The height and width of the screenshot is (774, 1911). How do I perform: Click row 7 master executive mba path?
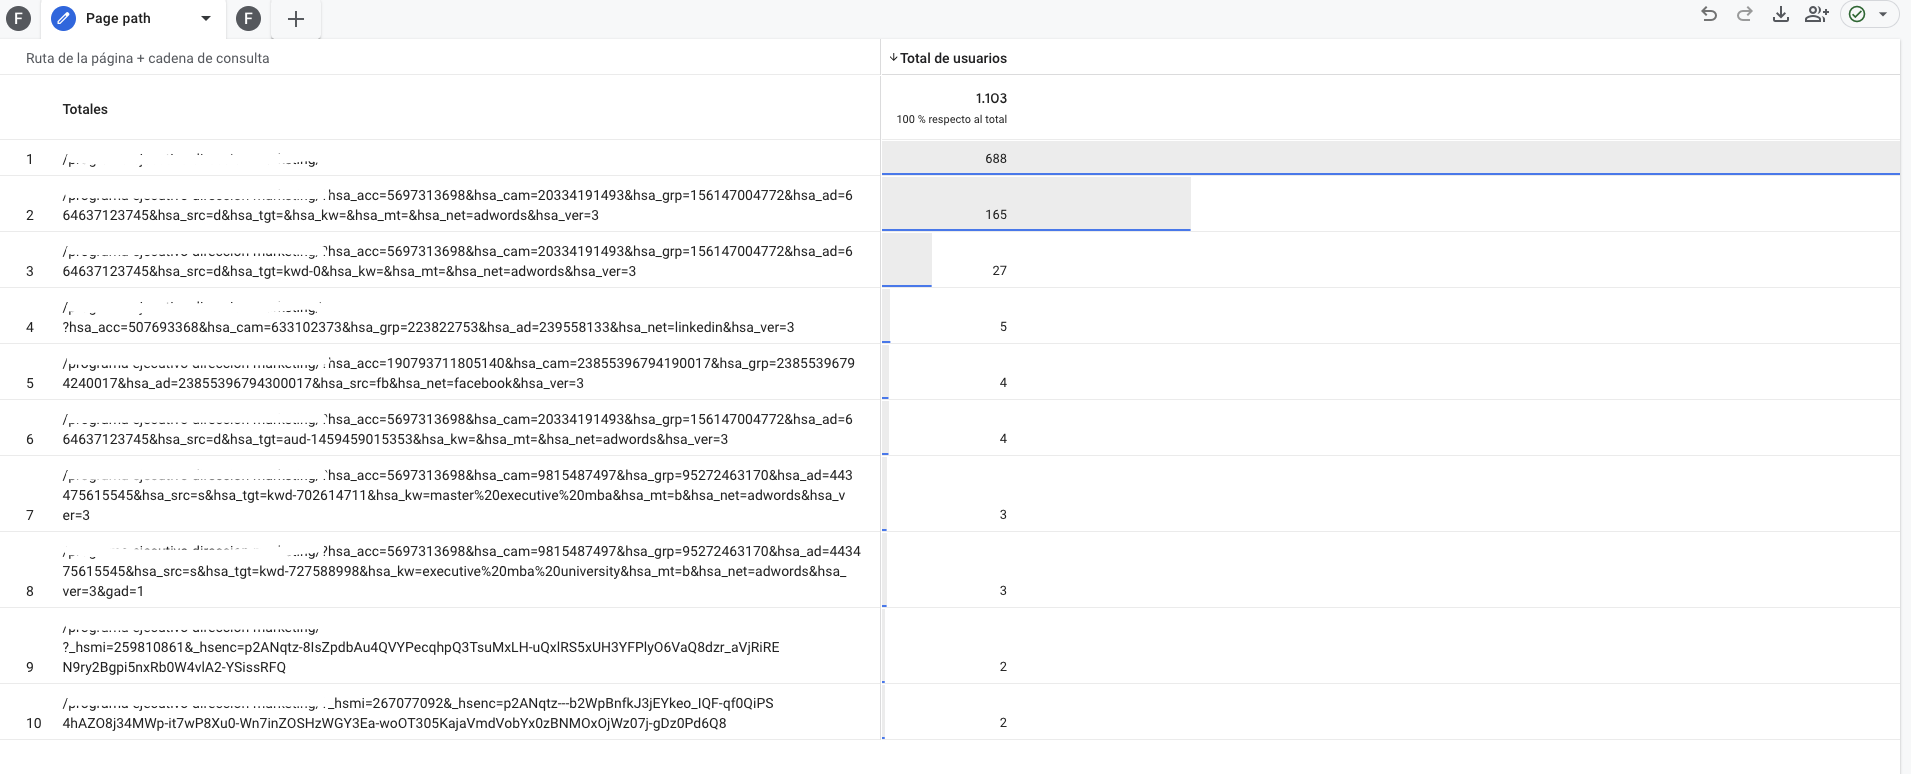point(457,495)
